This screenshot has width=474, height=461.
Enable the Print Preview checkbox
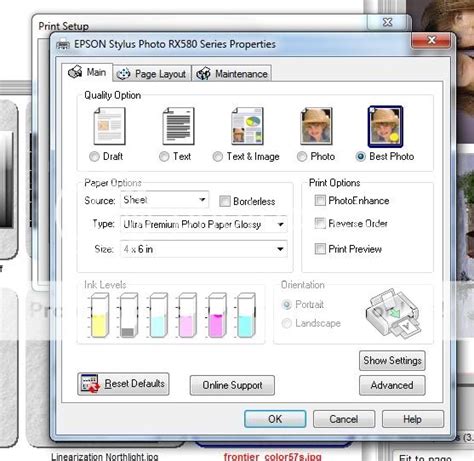[x=320, y=249]
